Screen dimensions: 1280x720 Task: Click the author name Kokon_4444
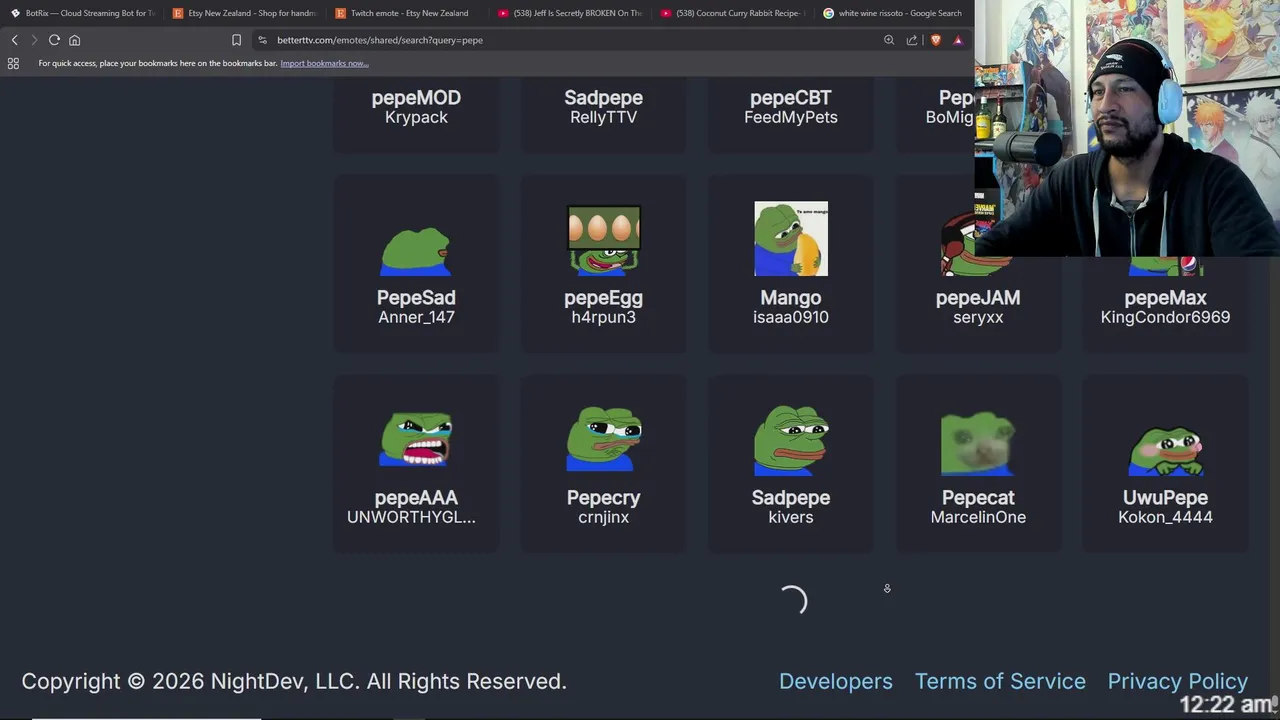tap(1165, 517)
